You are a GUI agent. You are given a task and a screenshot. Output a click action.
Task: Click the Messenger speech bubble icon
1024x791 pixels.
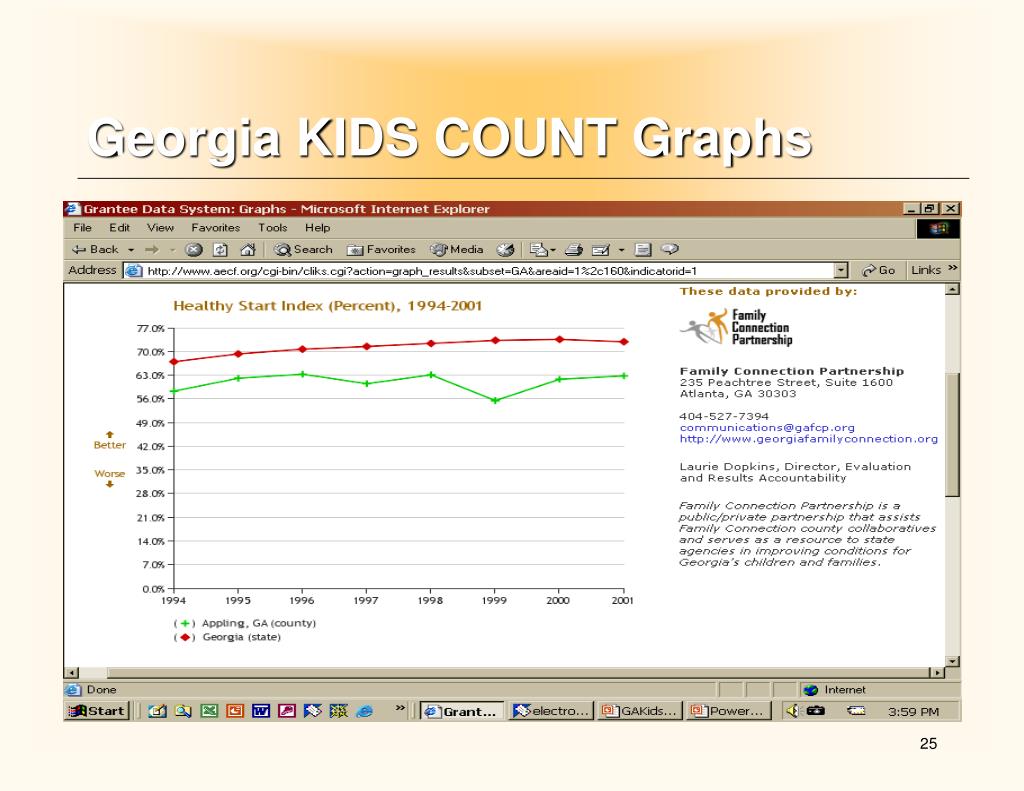(670, 249)
